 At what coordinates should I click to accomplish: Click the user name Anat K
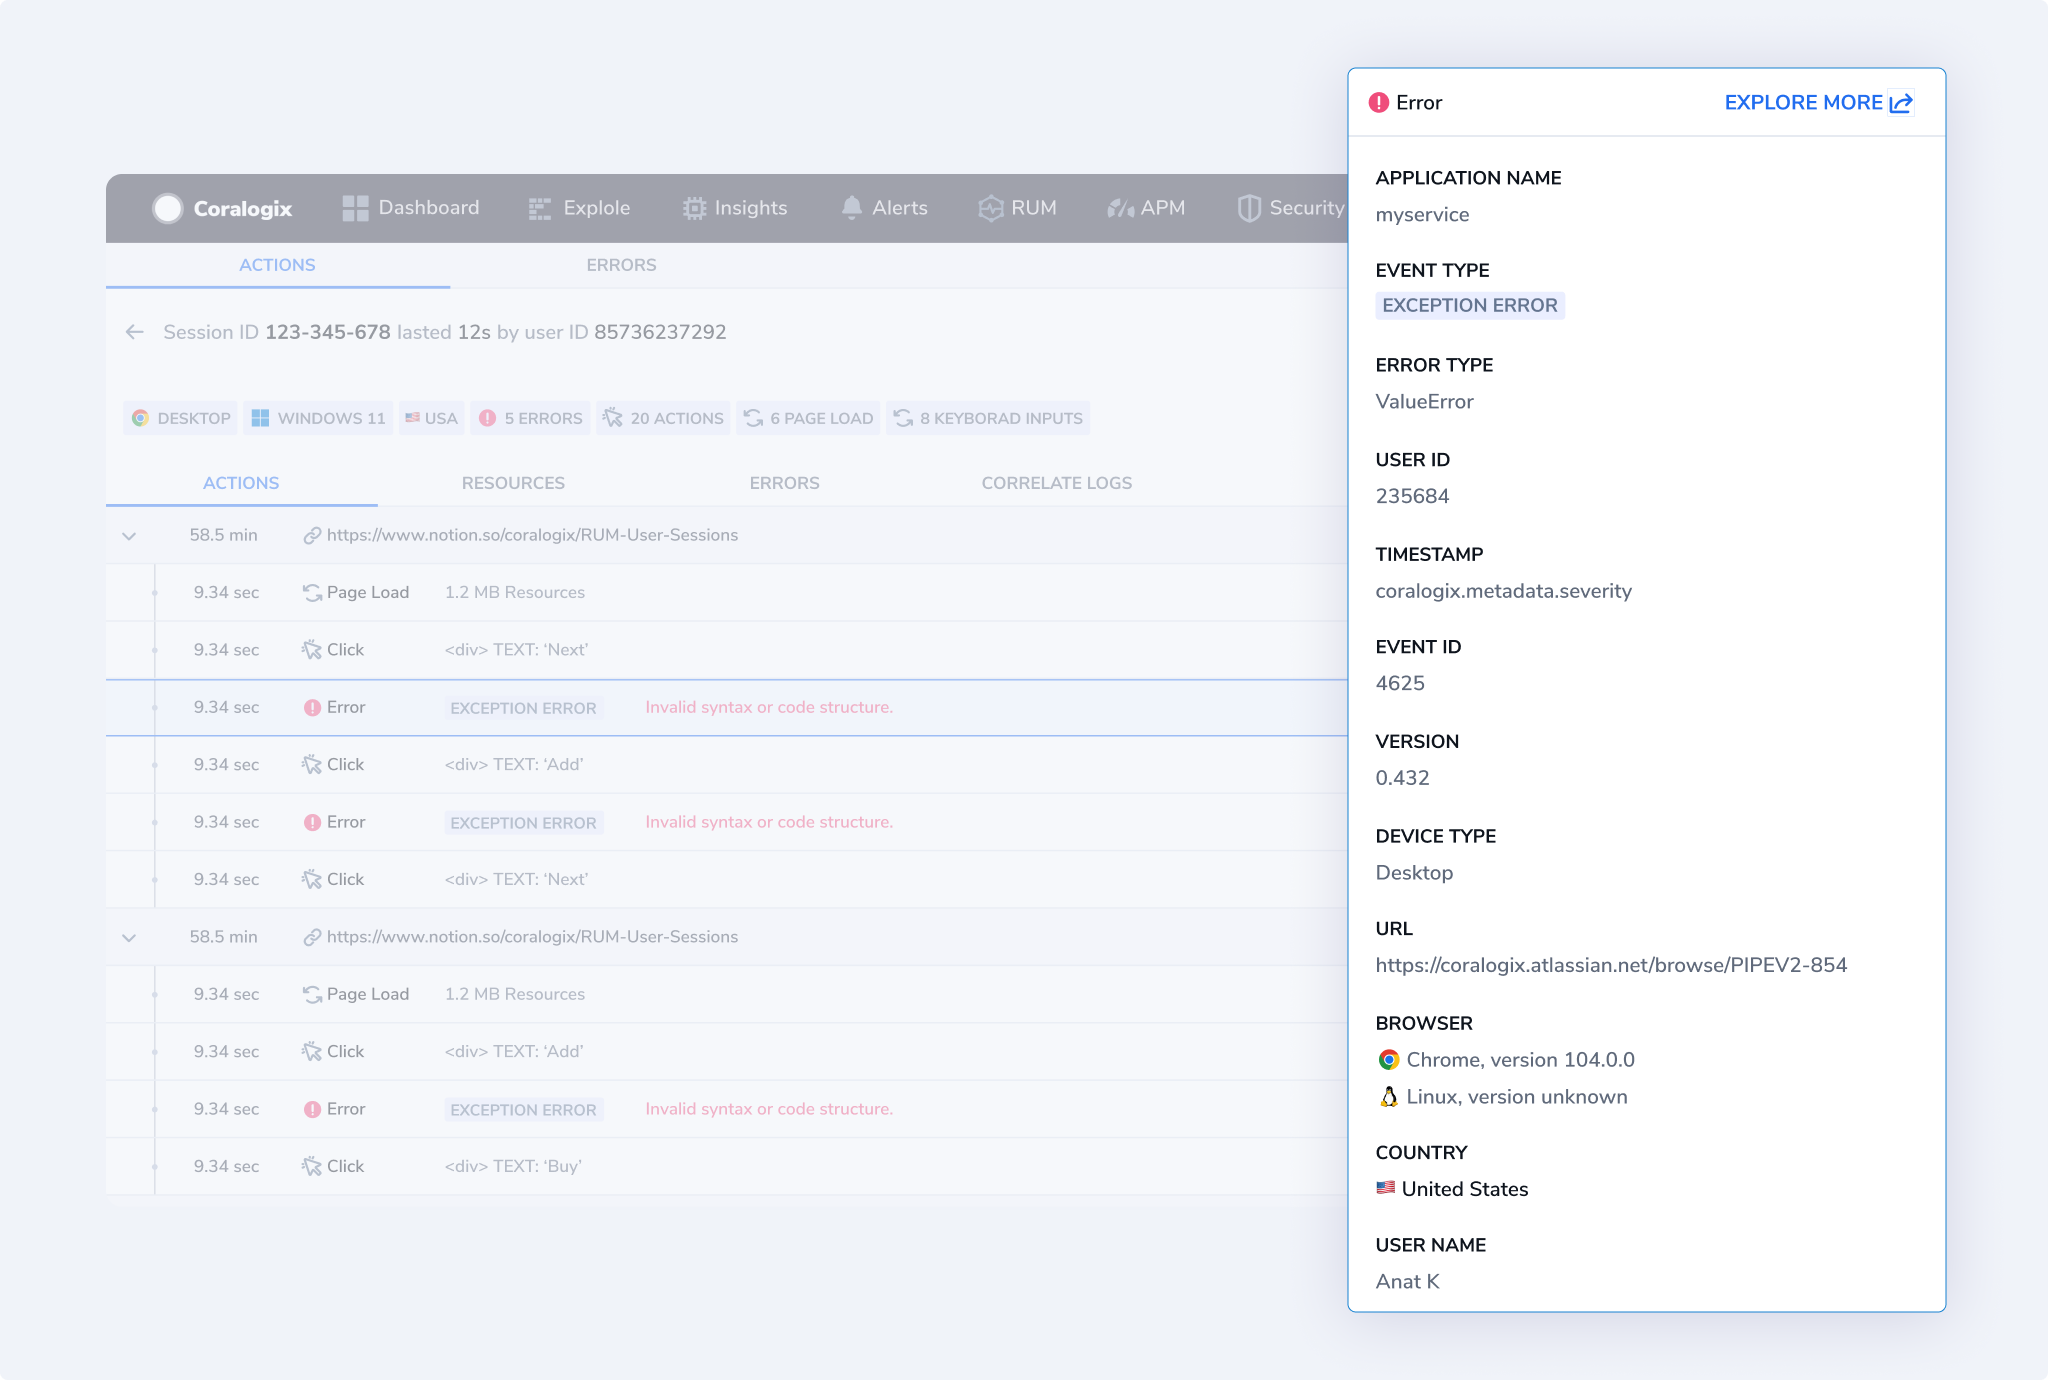click(1407, 1282)
